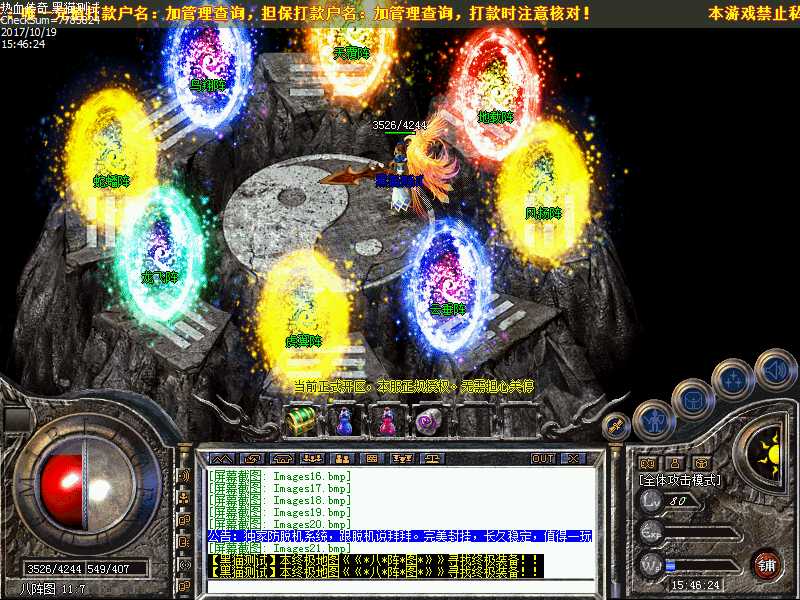This screenshot has height=600, width=800.
Task: Click the Images21.bmp chat line
Action: (280, 548)
